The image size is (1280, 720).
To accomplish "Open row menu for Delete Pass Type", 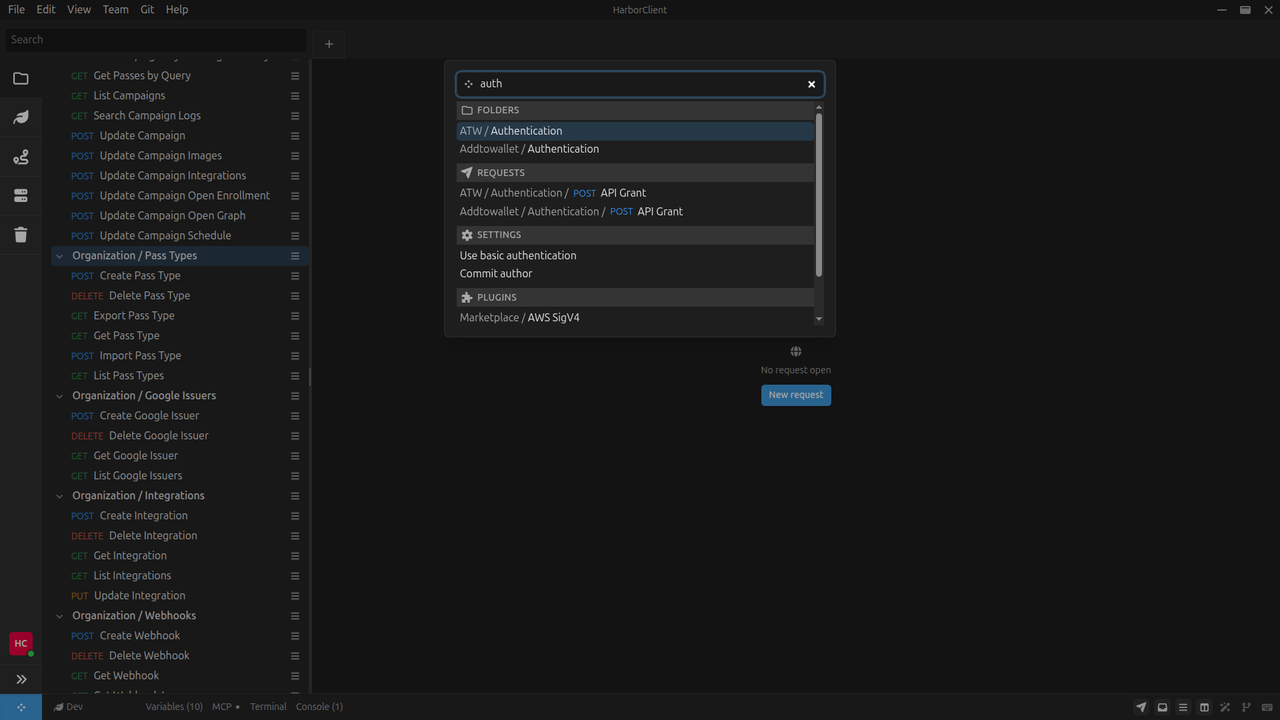I will coord(295,296).
